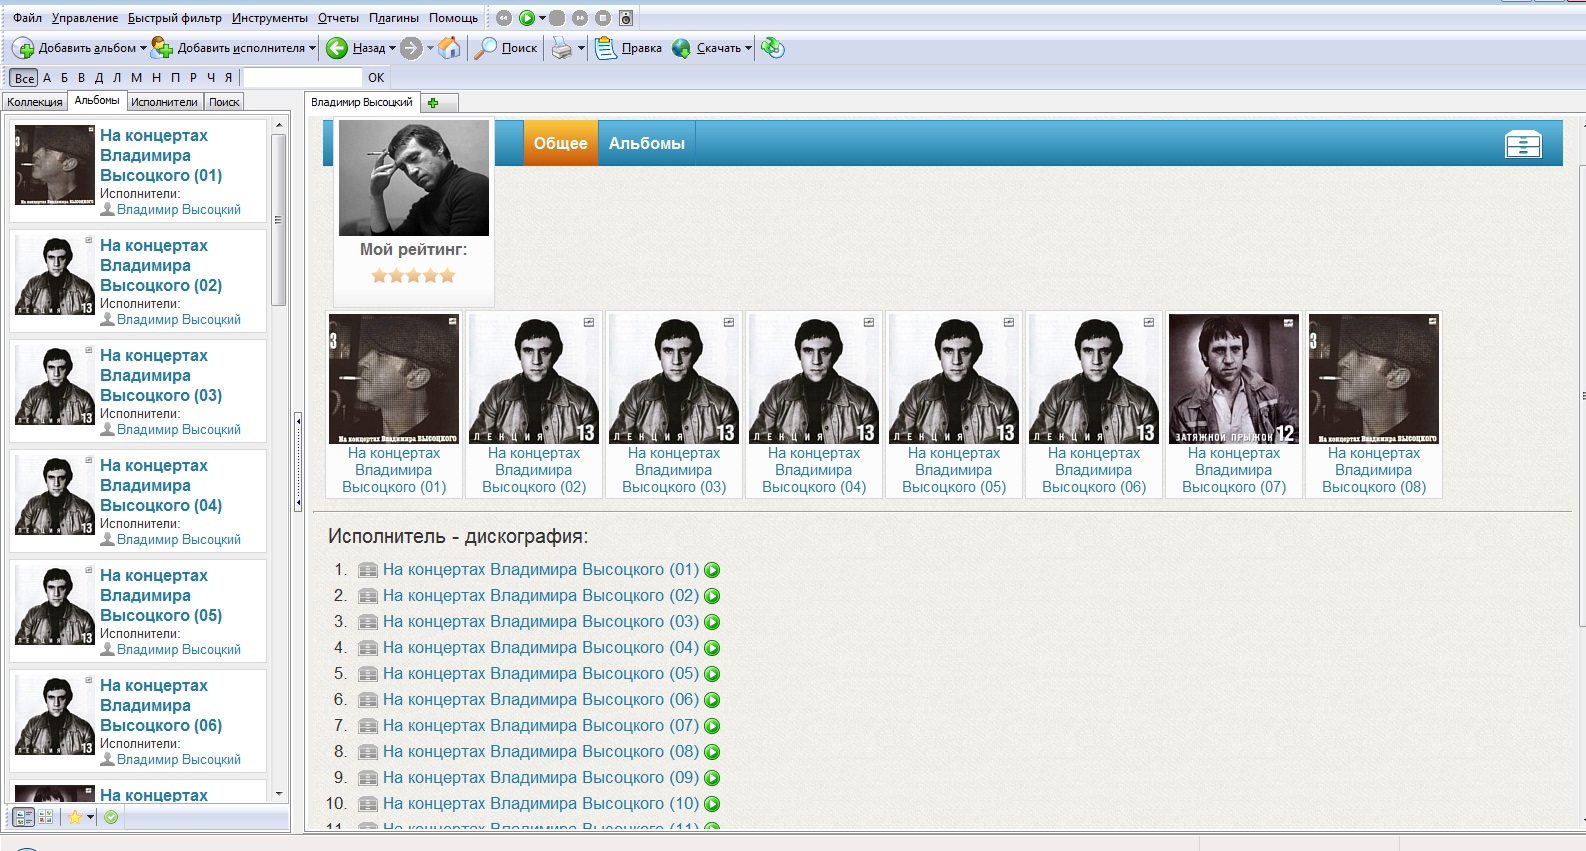Switch to the Коллекция tab
1586x851 pixels.
tap(35, 102)
